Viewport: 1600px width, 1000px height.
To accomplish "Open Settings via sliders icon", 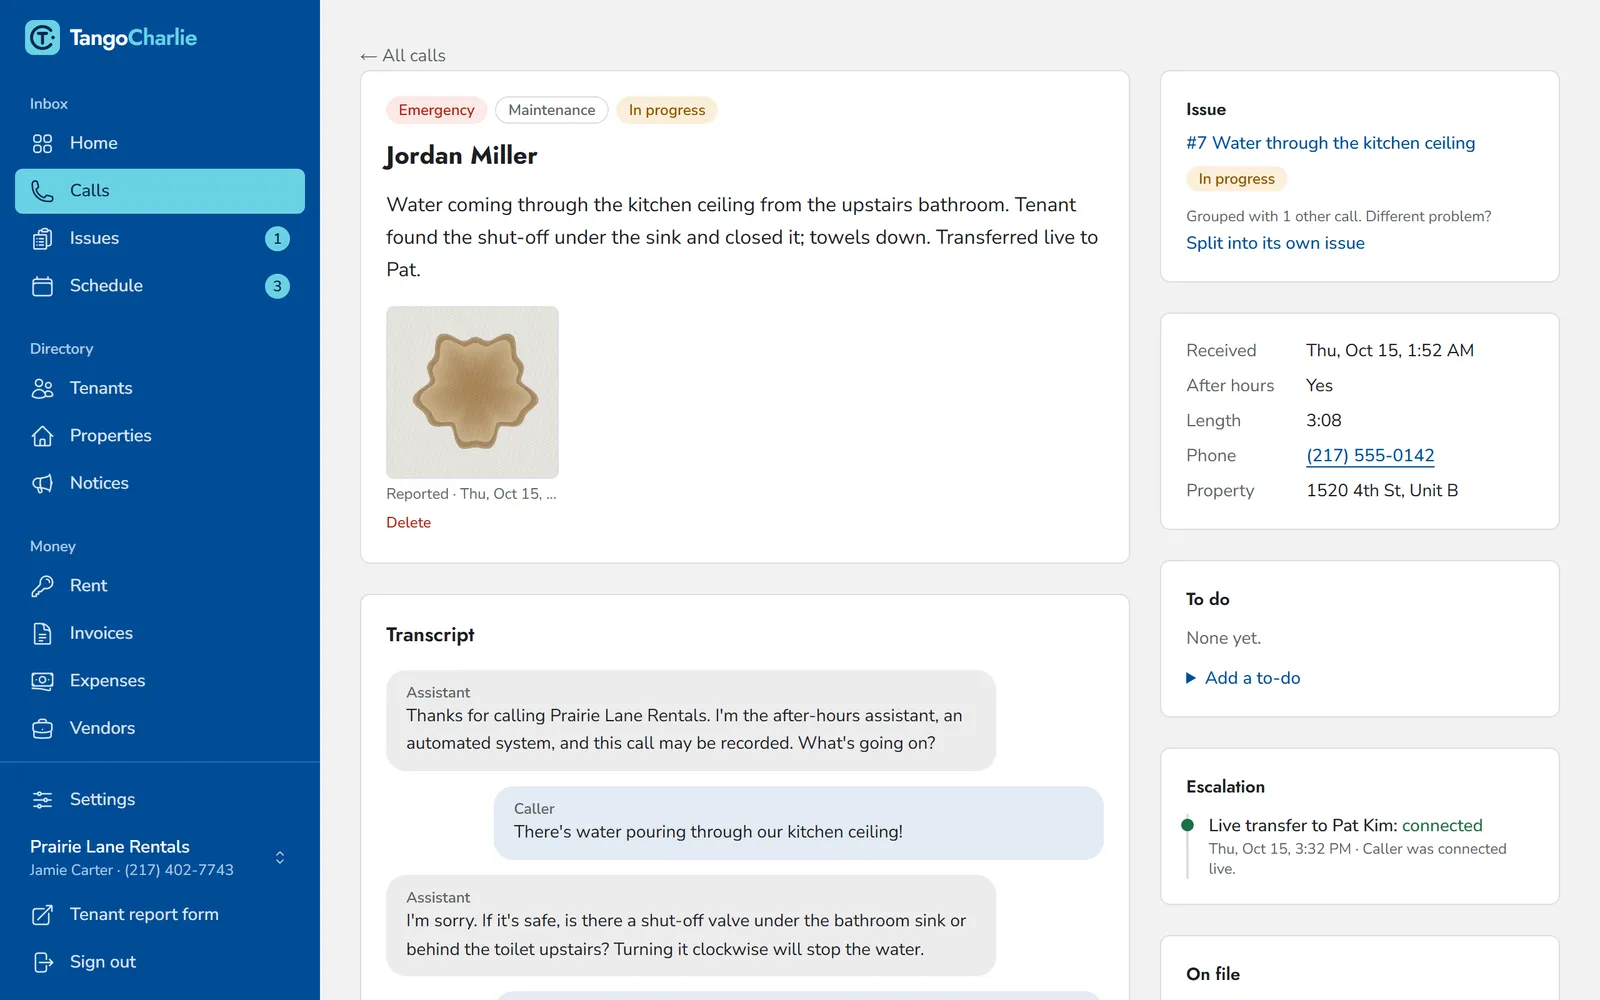I will pos(42,799).
